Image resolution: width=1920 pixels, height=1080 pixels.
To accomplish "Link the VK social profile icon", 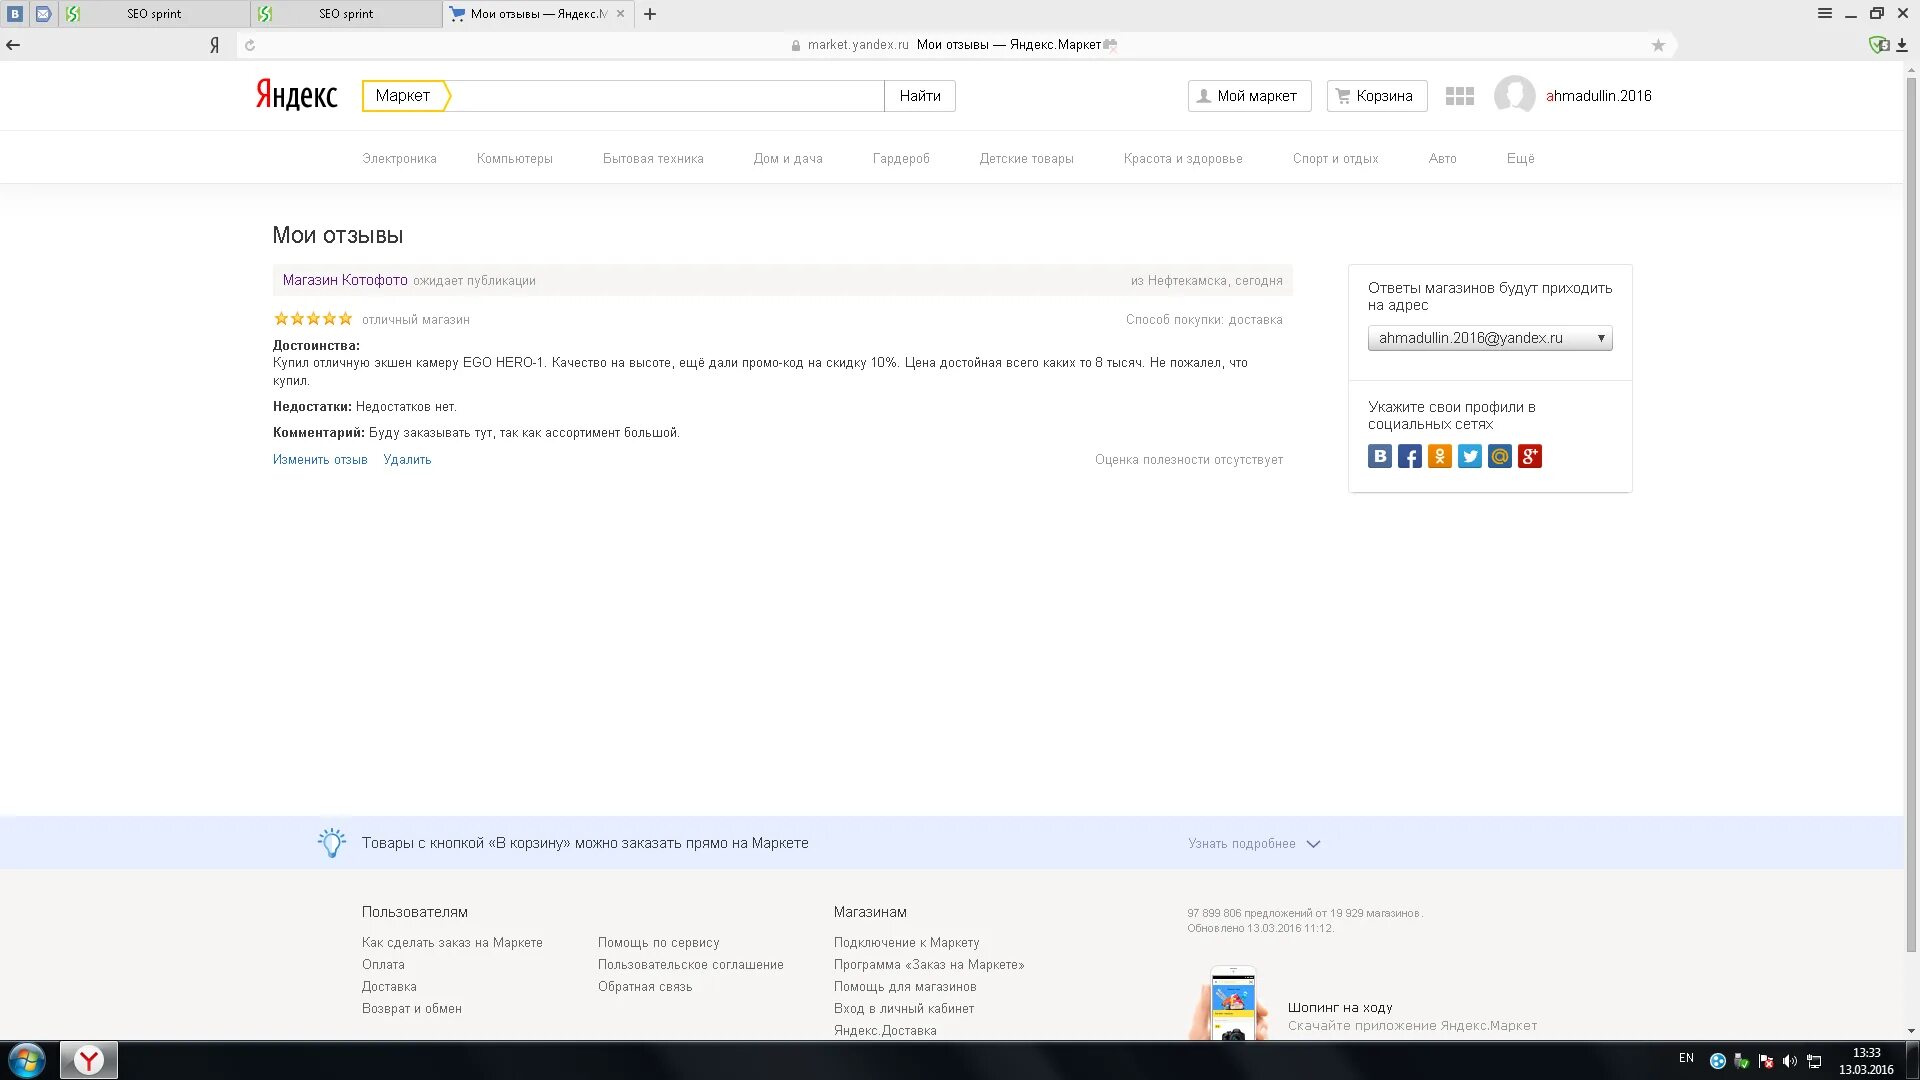I will click(x=1380, y=457).
